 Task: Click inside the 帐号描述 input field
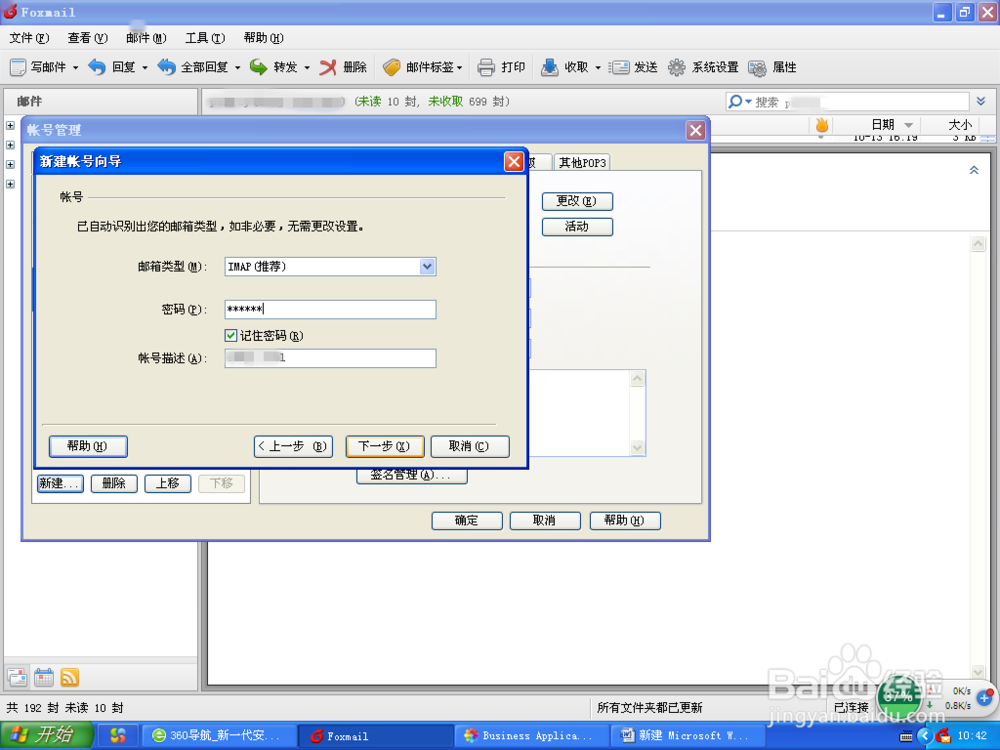[x=330, y=358]
